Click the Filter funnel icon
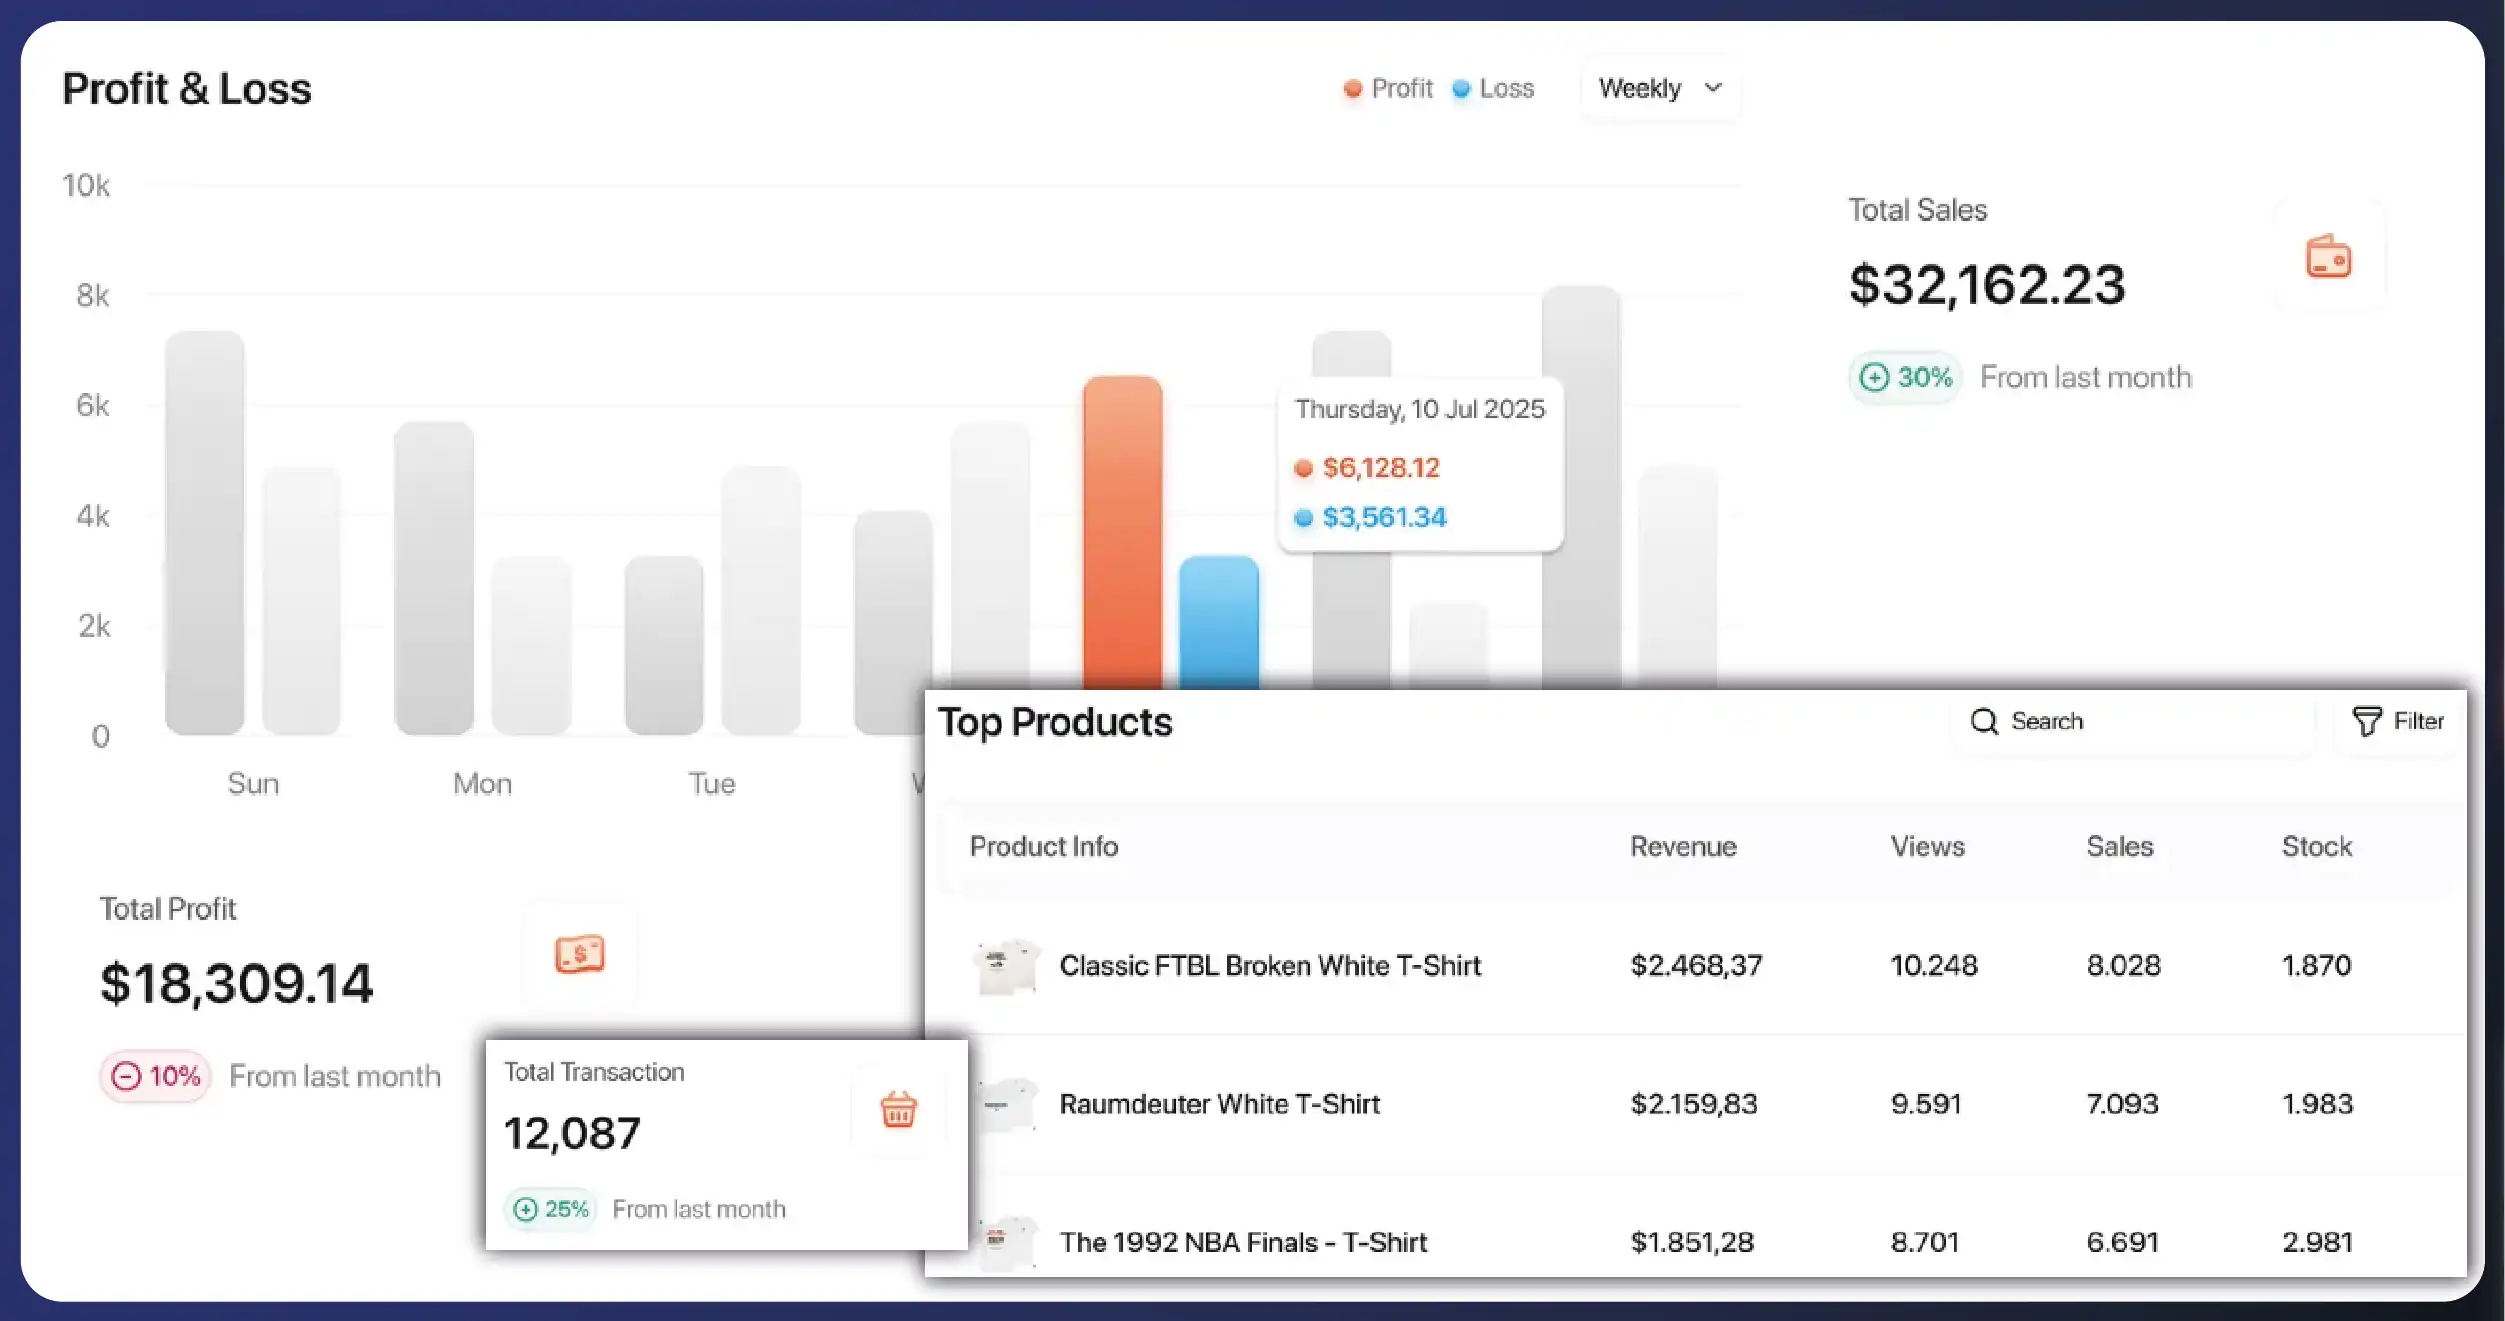 click(x=2366, y=721)
